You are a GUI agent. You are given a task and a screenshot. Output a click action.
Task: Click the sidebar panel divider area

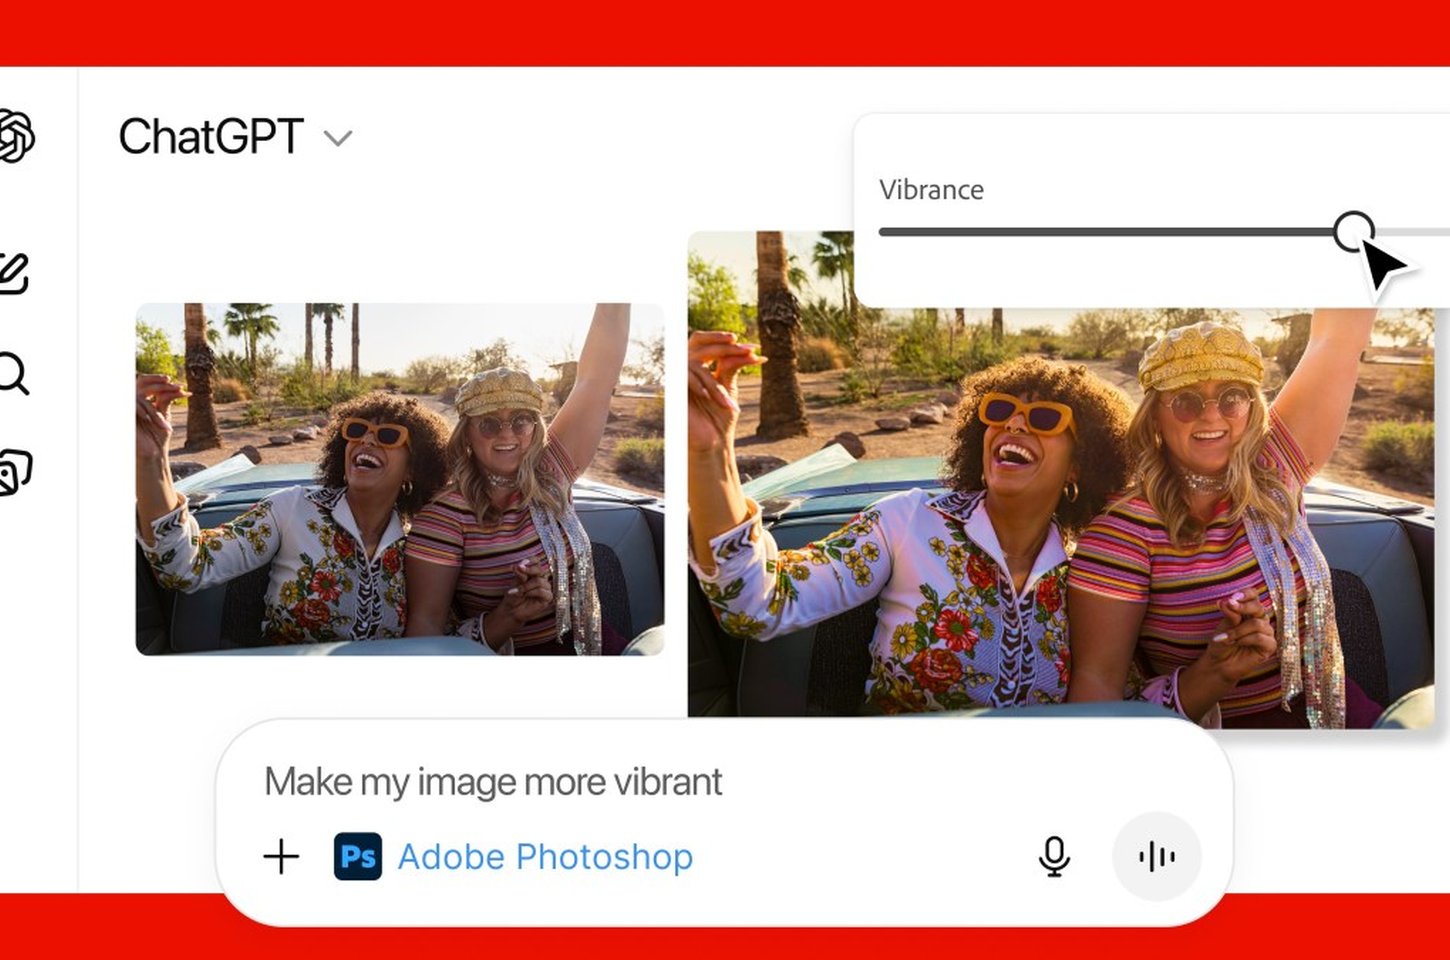coord(79,480)
